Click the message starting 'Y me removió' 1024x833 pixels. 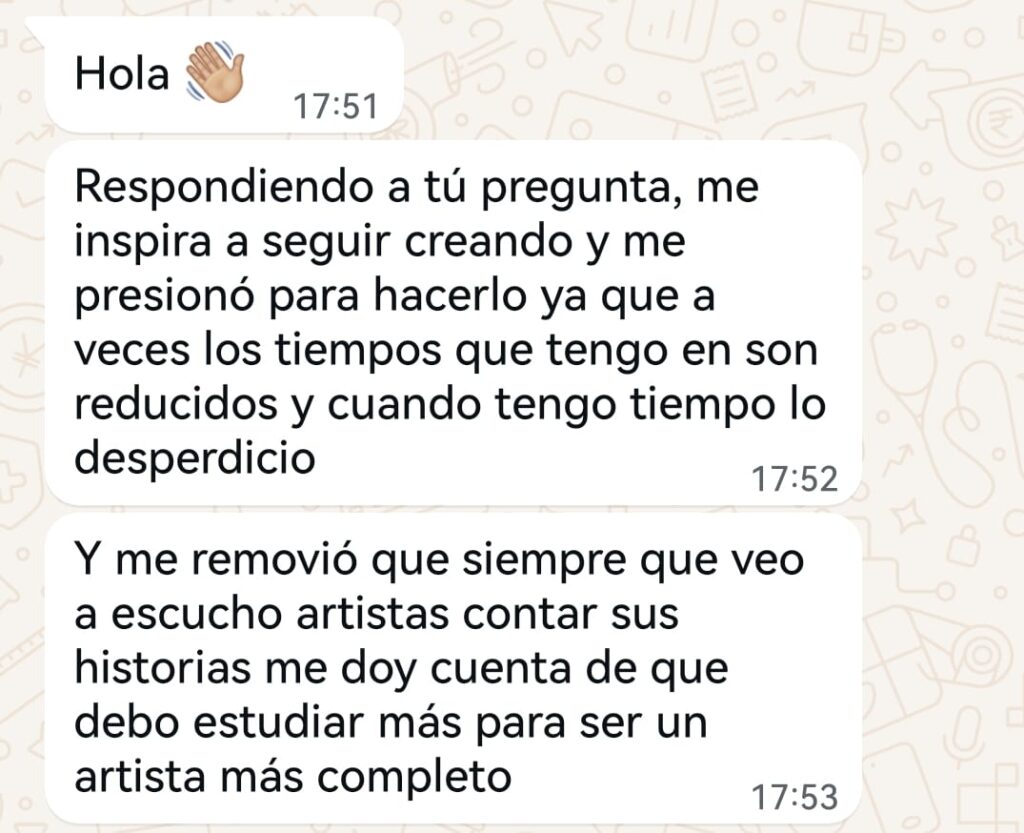click(453, 668)
